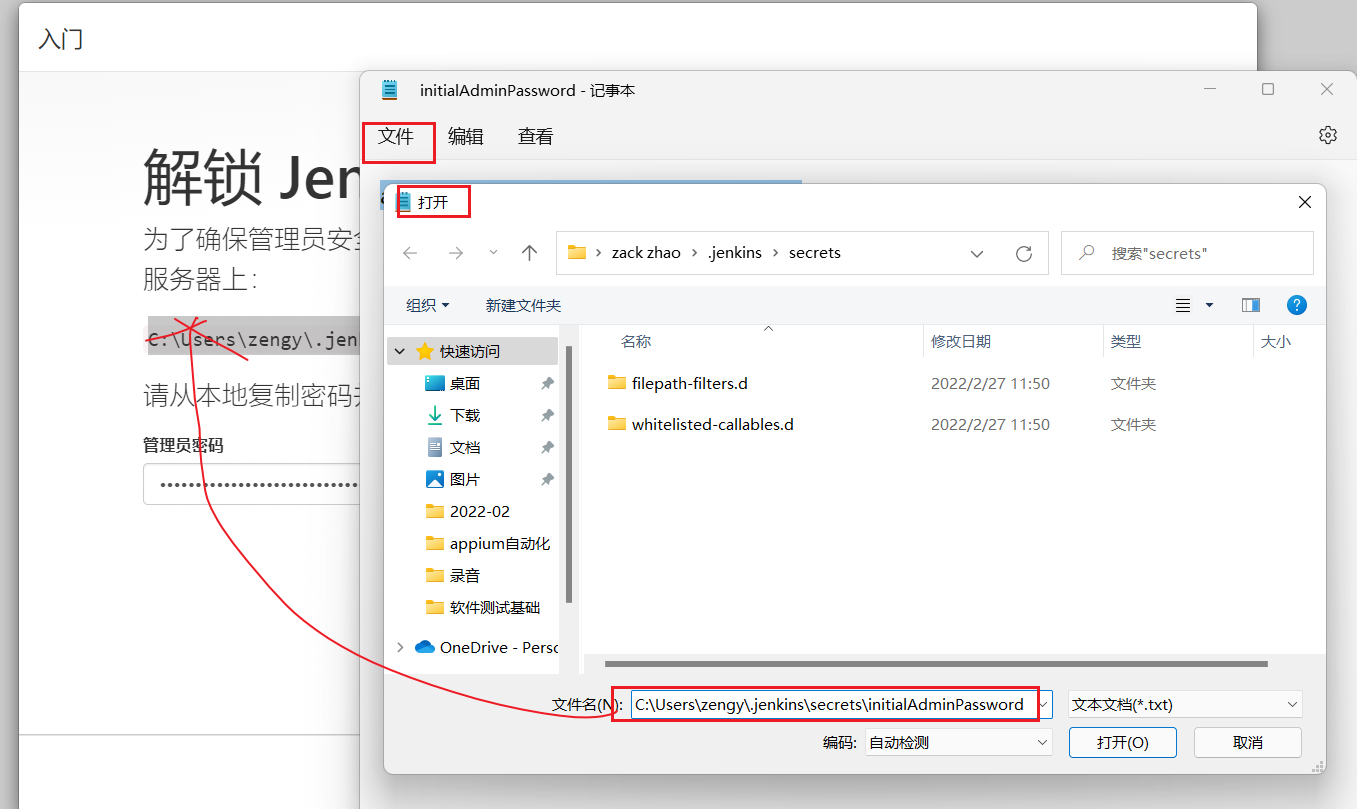
Task: Open file type dropdown 文本文档(*.txt)
Action: pos(1185,704)
